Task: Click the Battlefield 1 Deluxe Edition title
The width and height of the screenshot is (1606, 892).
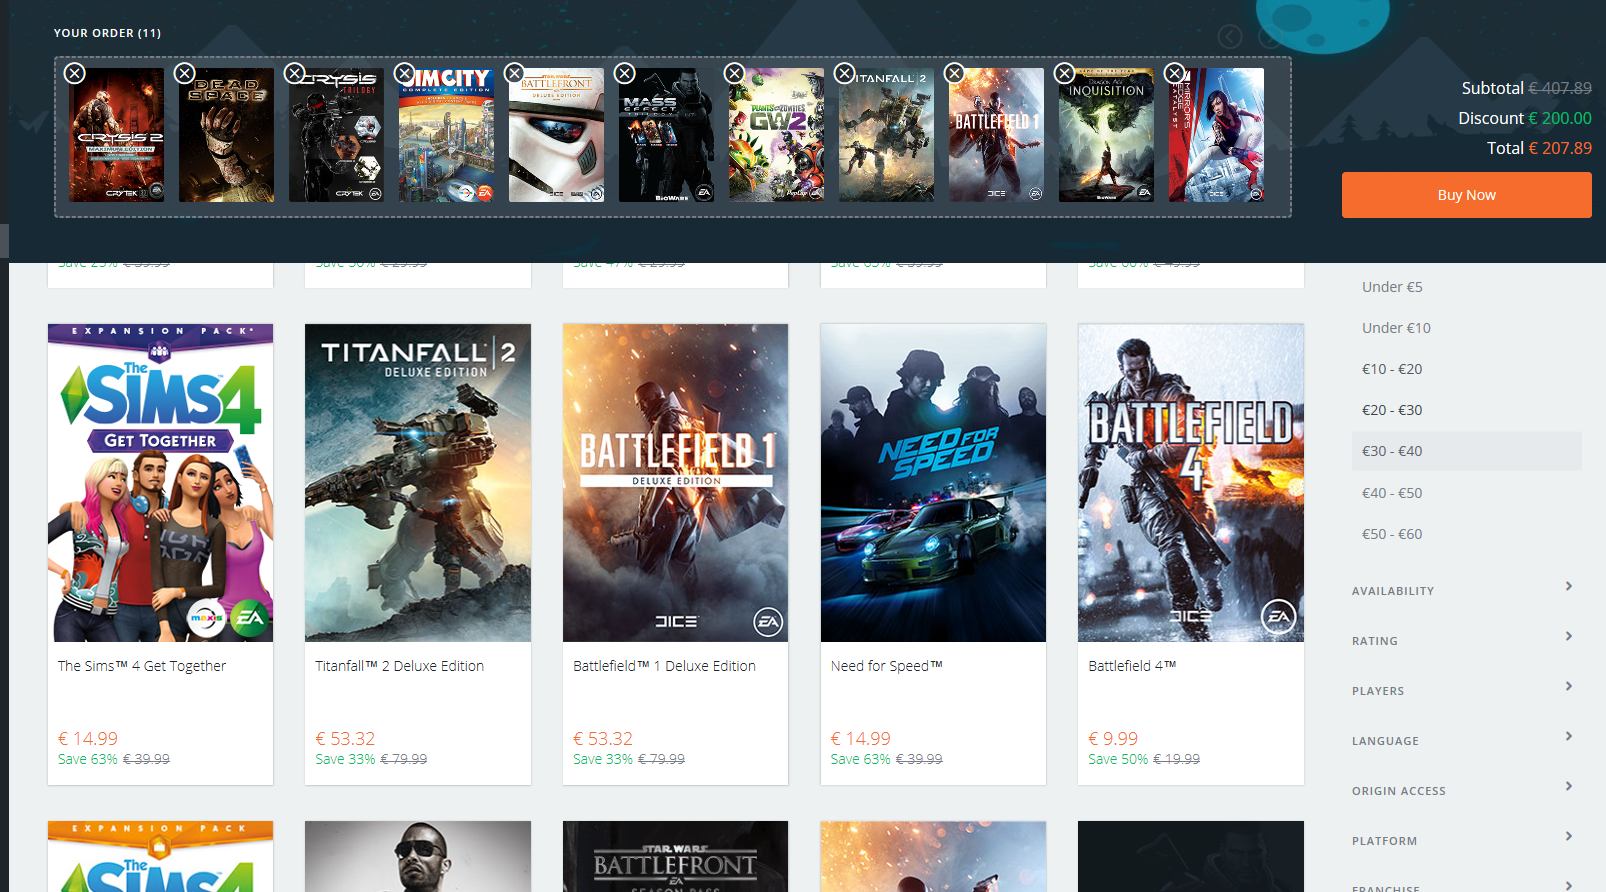Action: click(x=664, y=666)
